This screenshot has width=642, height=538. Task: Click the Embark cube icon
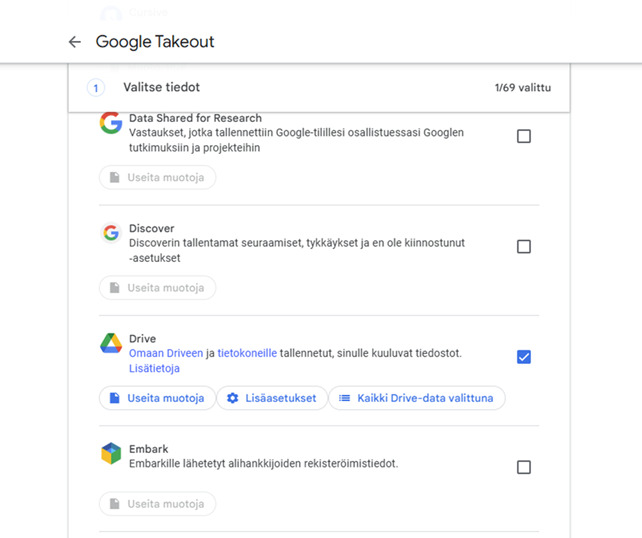tap(111, 453)
